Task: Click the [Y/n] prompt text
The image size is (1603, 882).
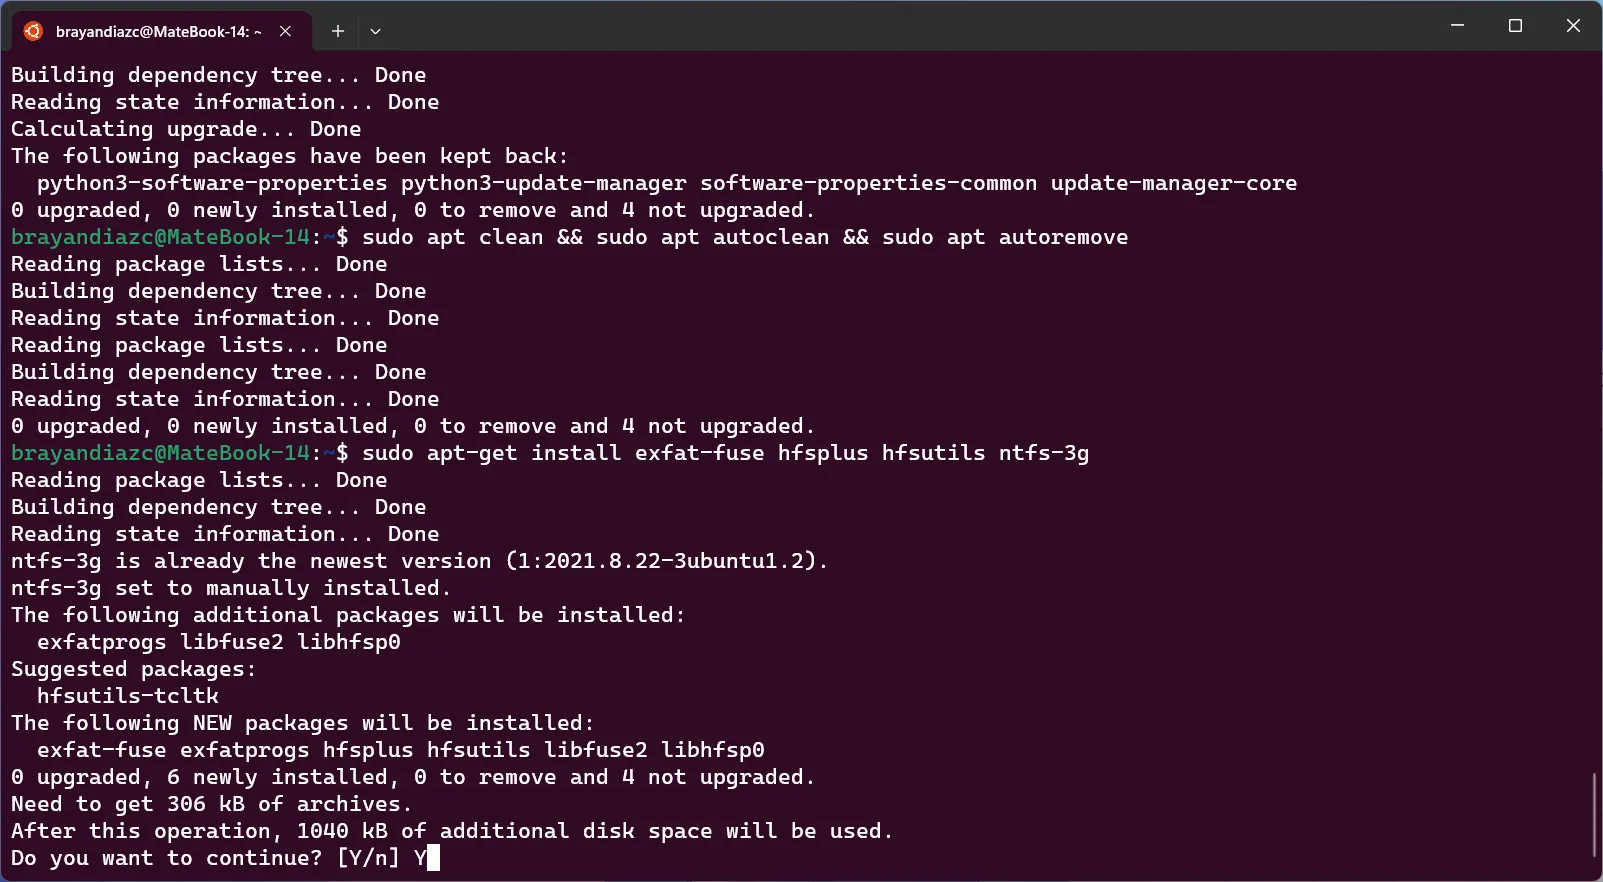Action: [x=368, y=858]
